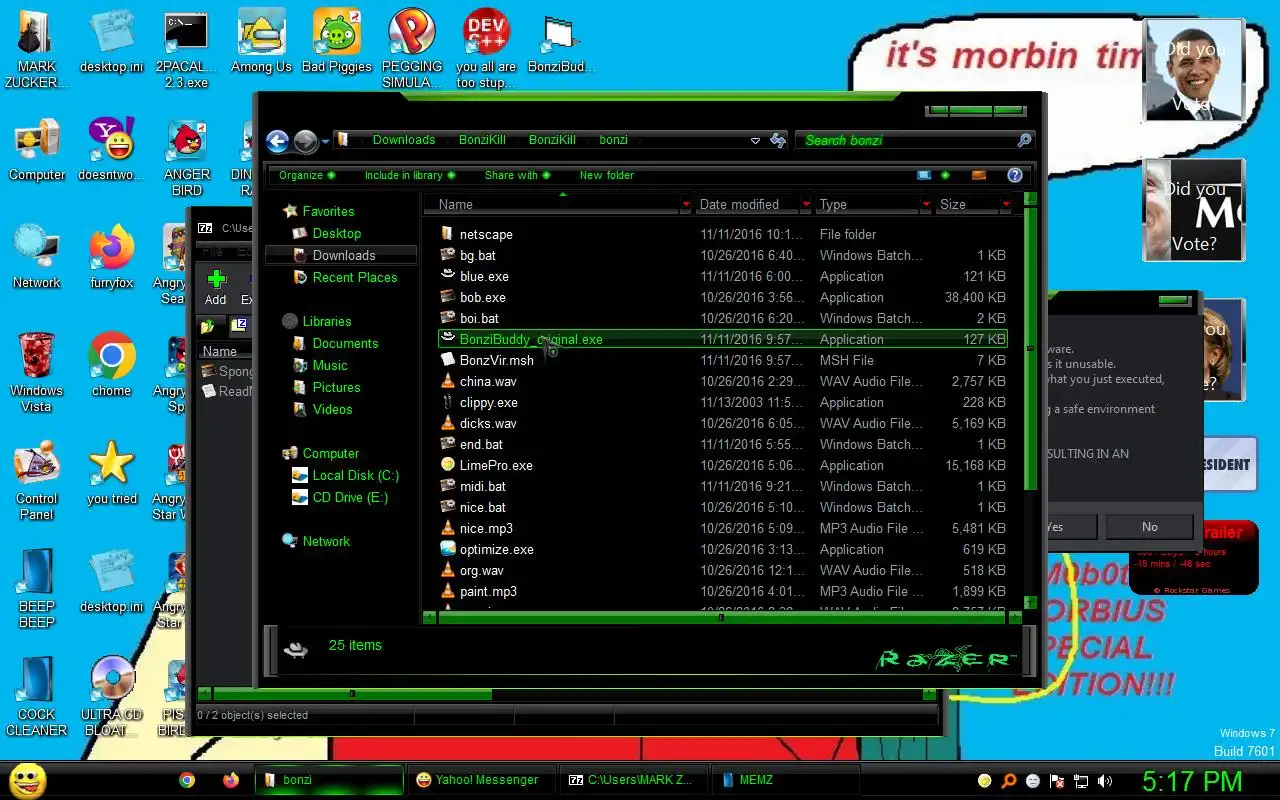This screenshot has height=800, width=1280.
Task: Expand address bar history dropdown arrow
Action: (755, 141)
